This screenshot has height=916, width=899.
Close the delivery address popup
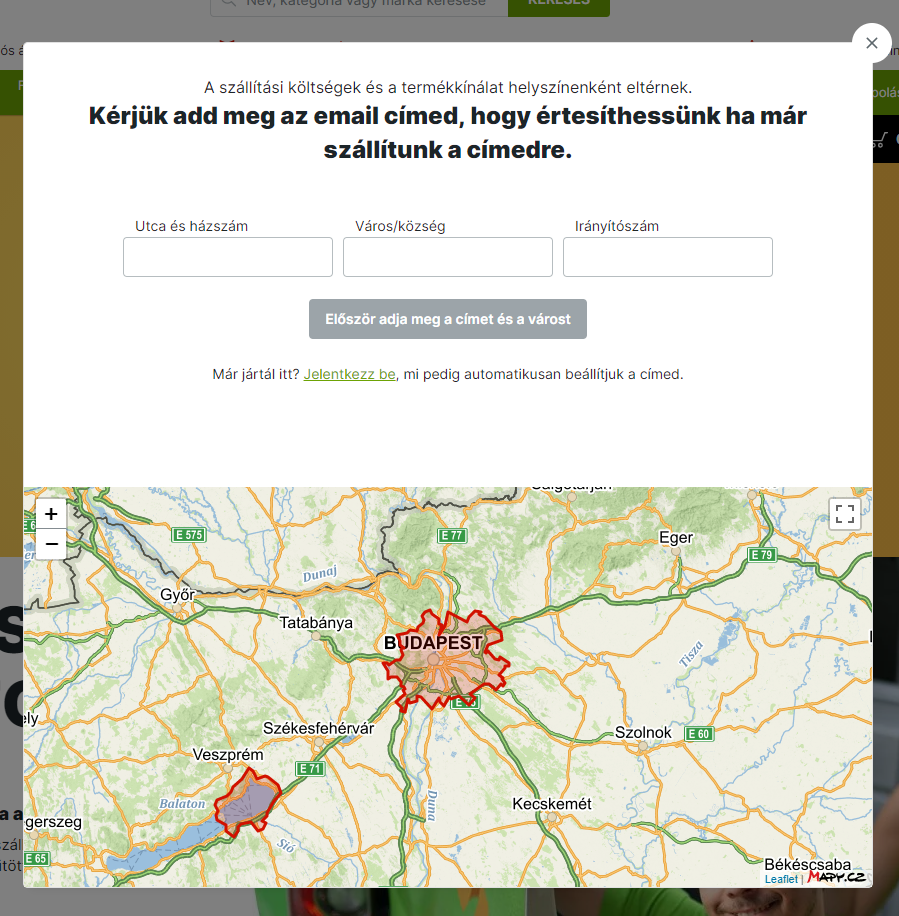click(872, 43)
